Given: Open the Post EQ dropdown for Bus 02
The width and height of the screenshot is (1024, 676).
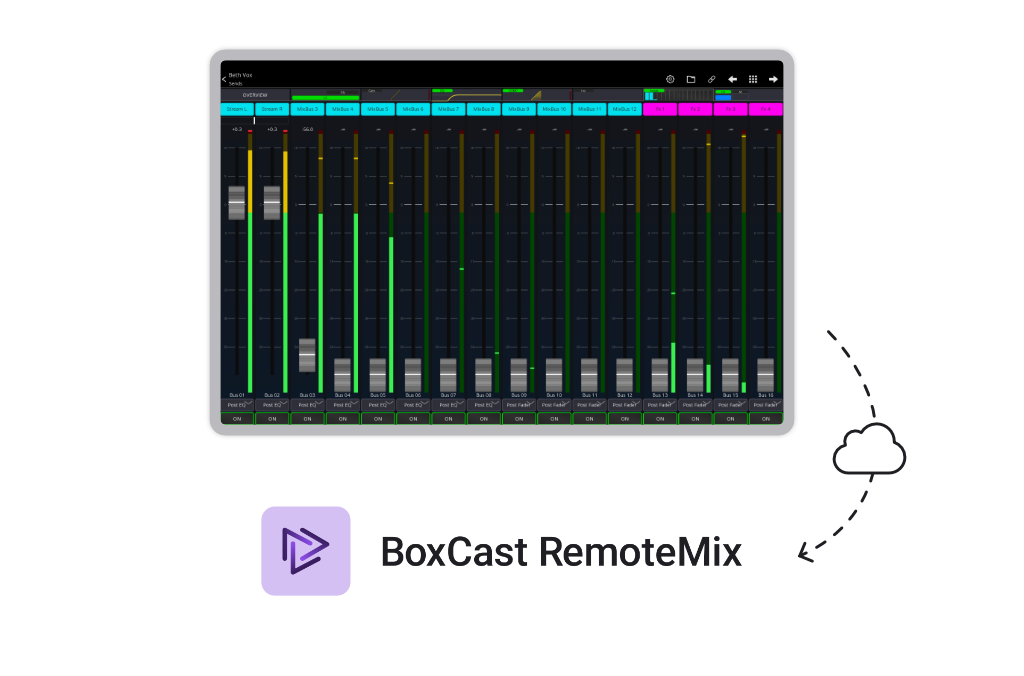Looking at the screenshot, I should pos(272,405).
